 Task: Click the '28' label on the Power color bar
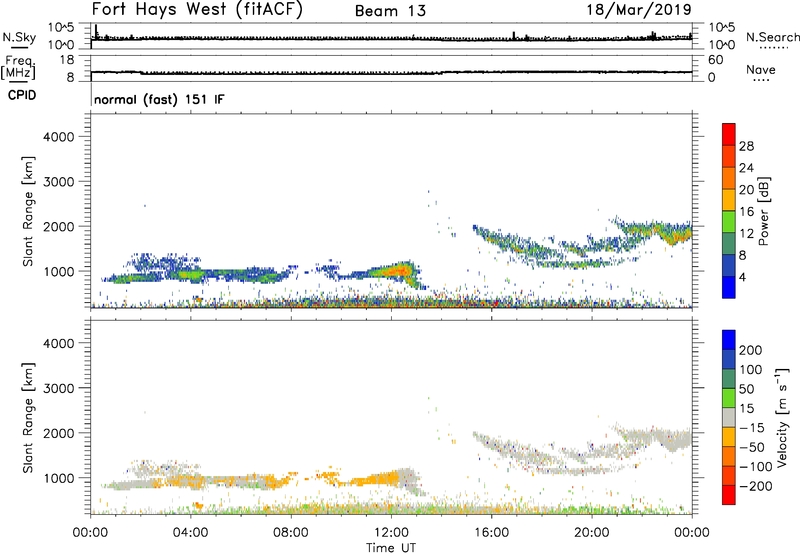[746, 146]
